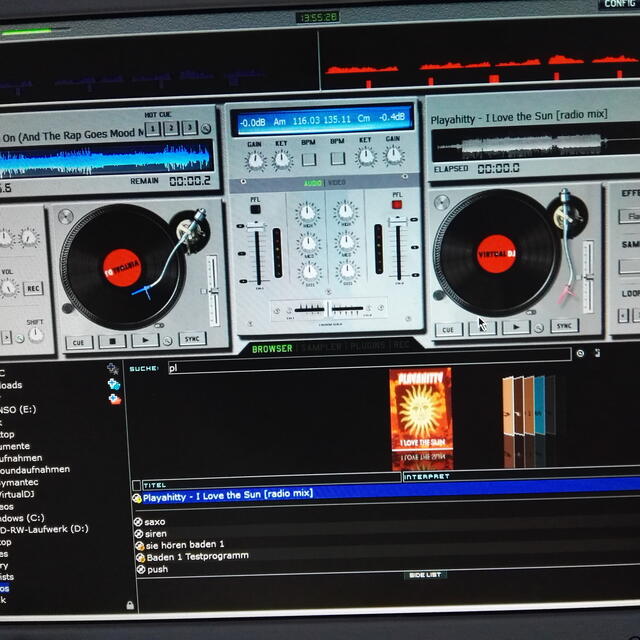Click the I Love The Sun cover
The width and height of the screenshot is (640, 640).
[x=420, y=417]
